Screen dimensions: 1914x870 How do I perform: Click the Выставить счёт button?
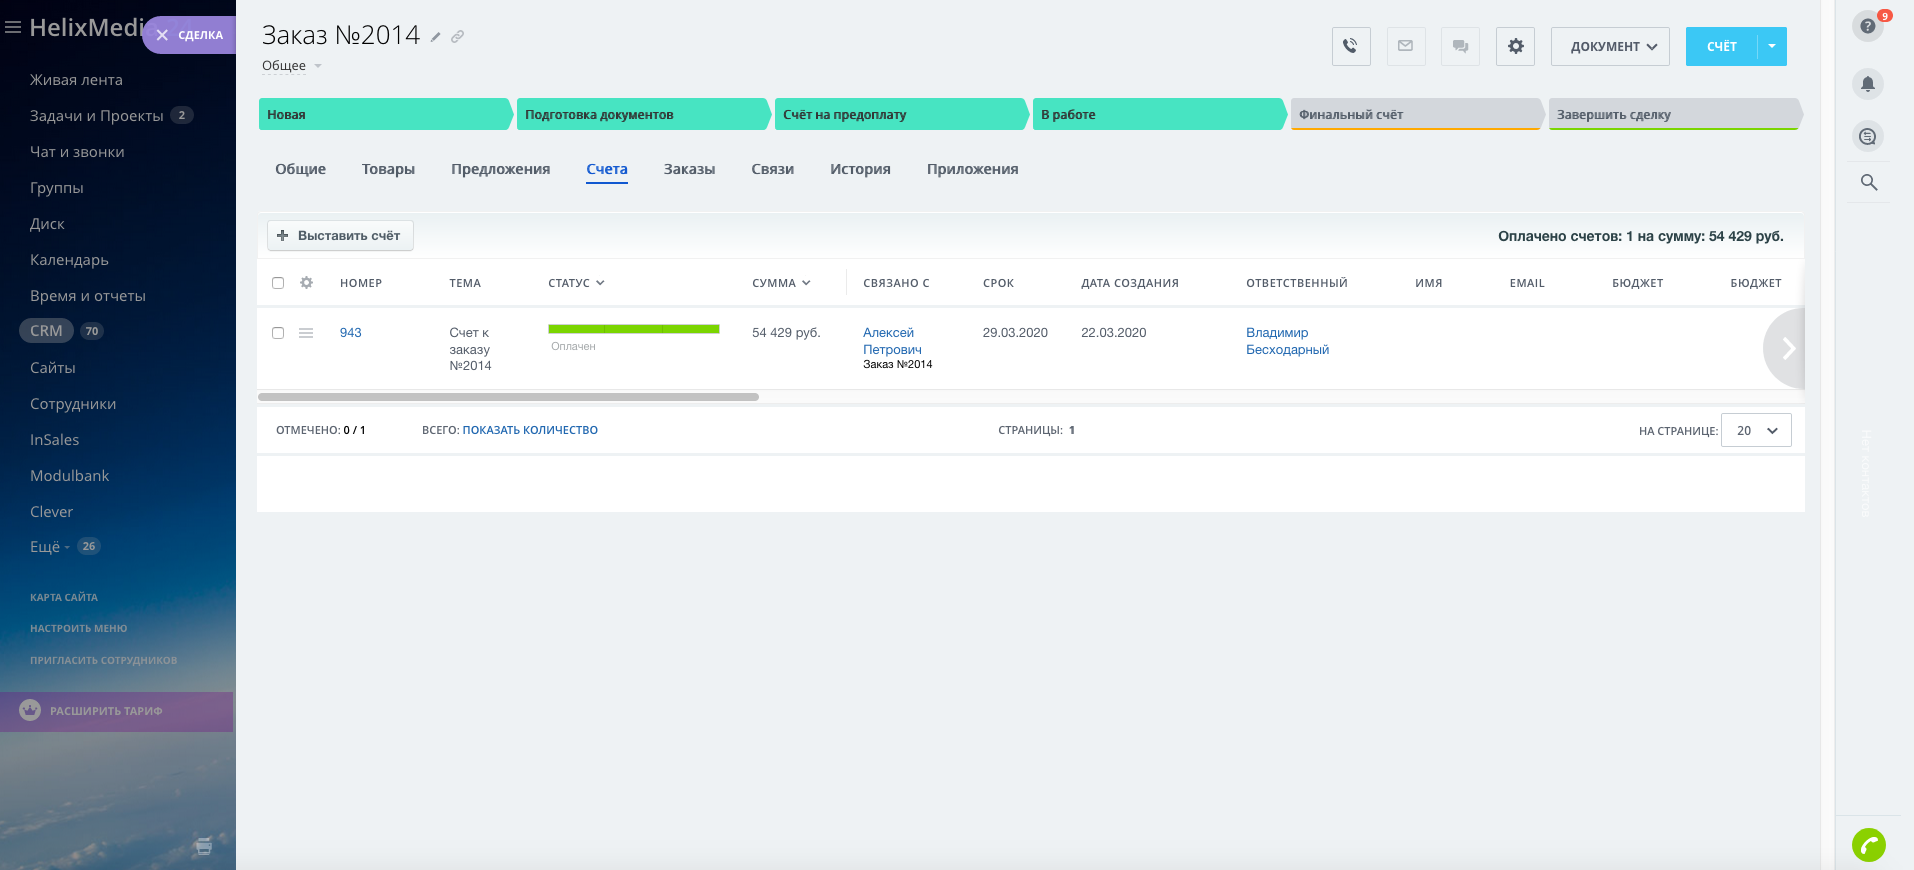pyautogui.click(x=340, y=236)
